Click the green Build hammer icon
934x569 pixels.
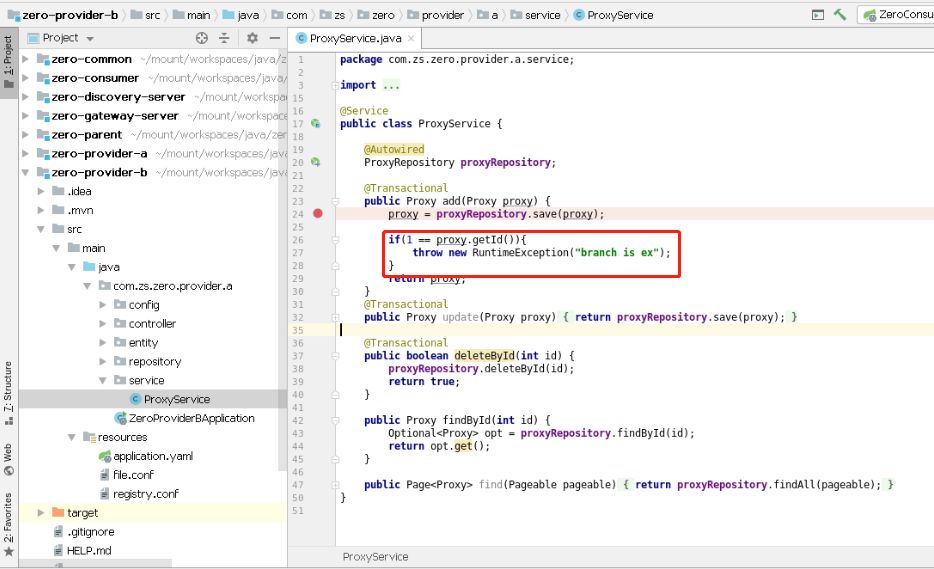point(840,14)
